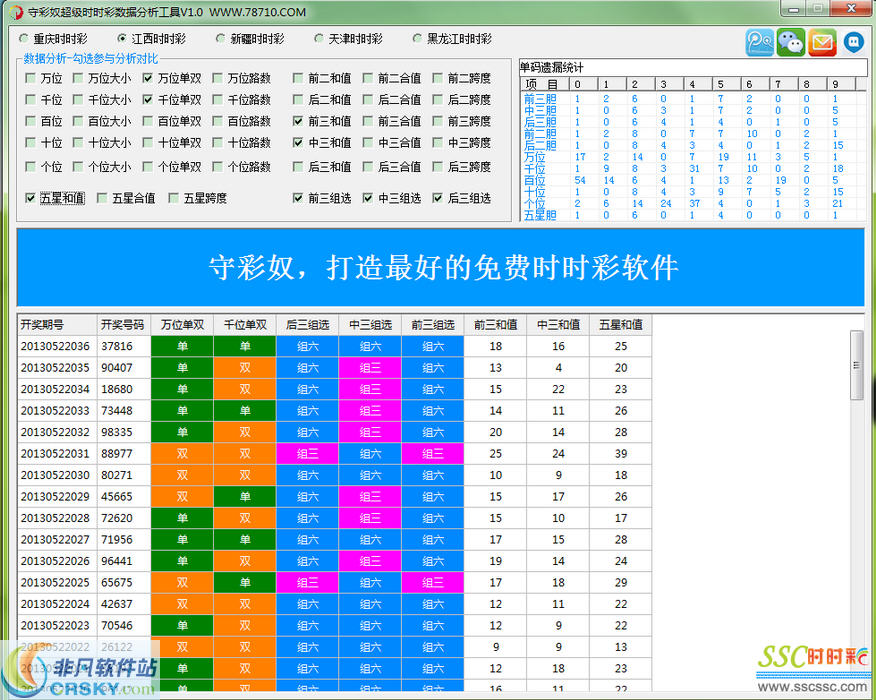Click the table's vertical scrollbar
Viewport: 876px width, 700px height.
(x=856, y=365)
